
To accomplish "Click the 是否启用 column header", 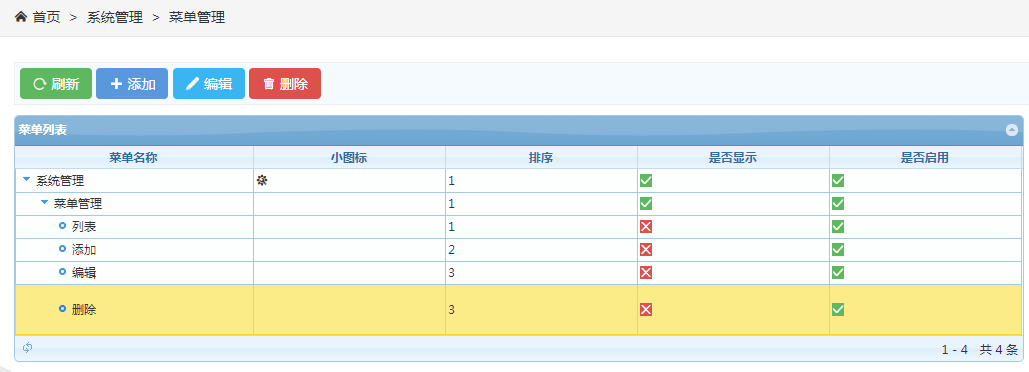I will (x=925, y=157).
